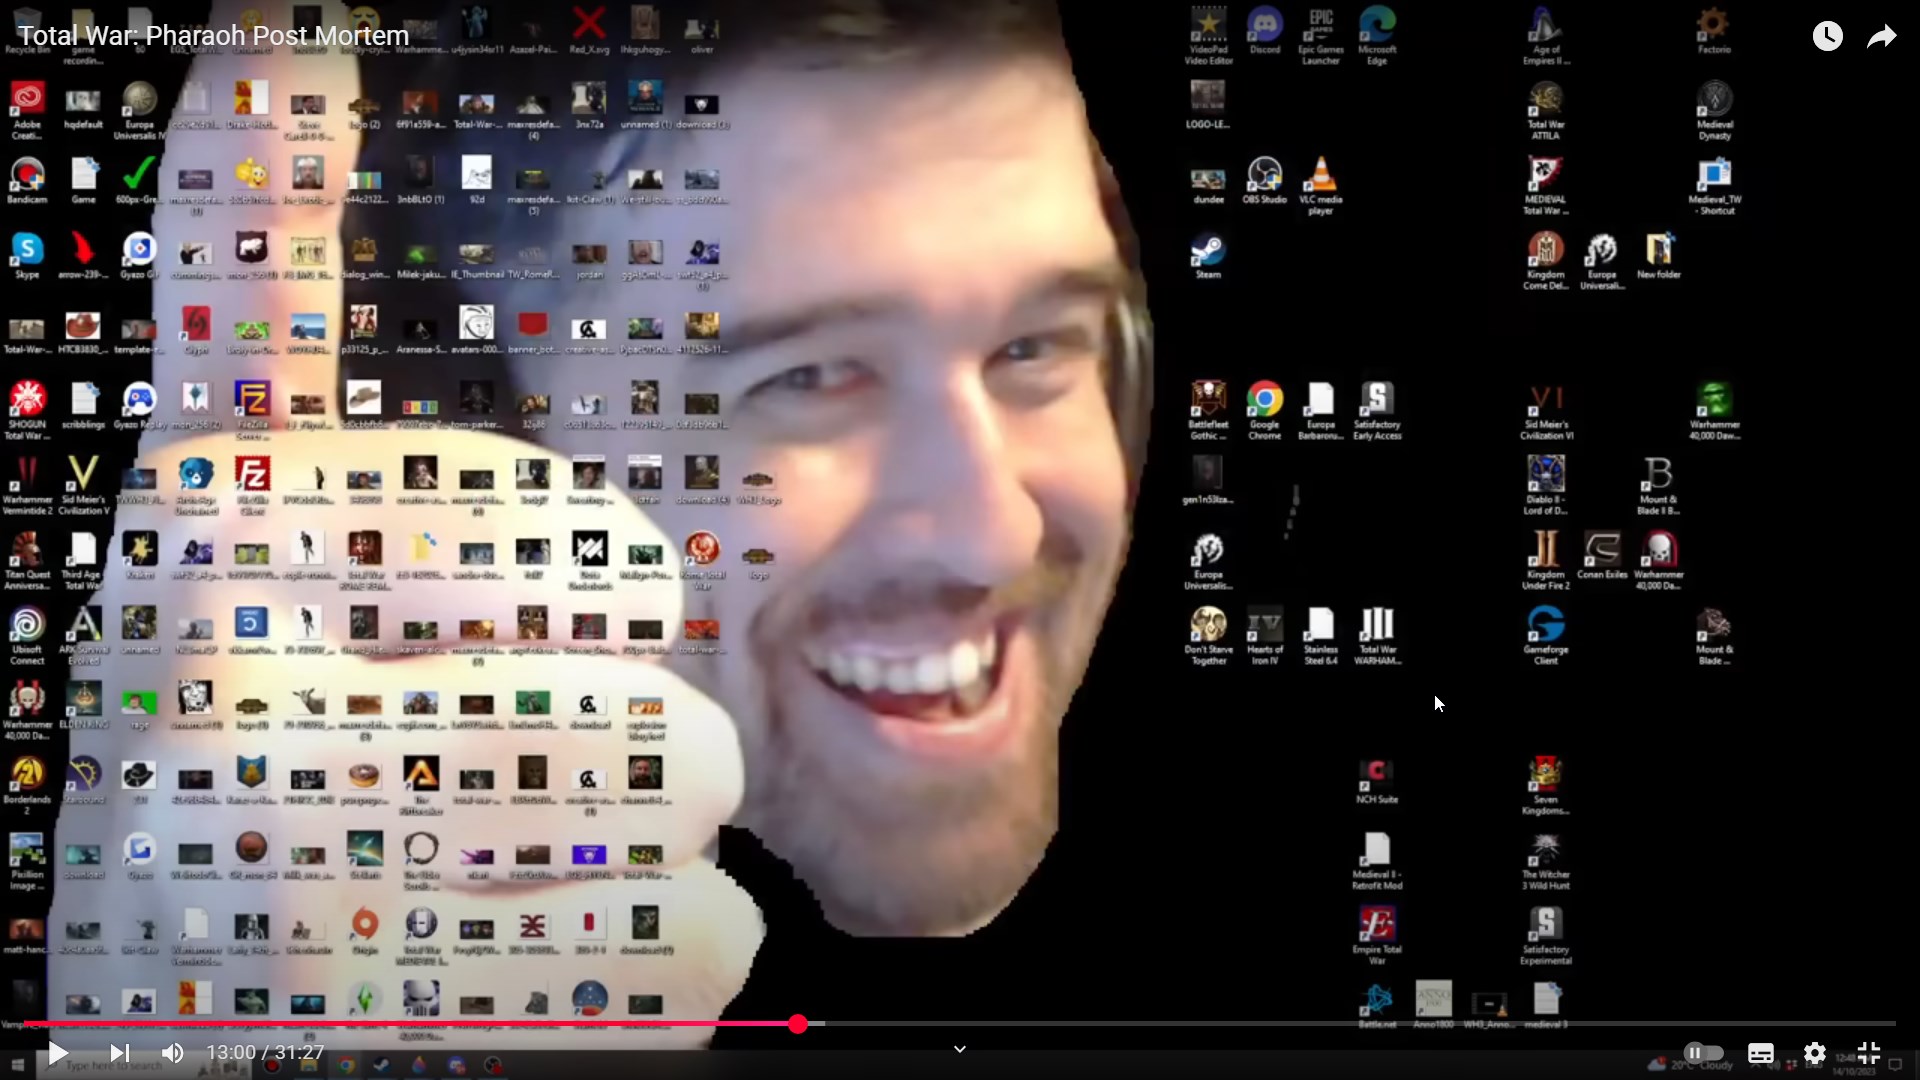Launch Conan Exiles icon
This screenshot has height=1080, width=1920.
click(x=1602, y=556)
